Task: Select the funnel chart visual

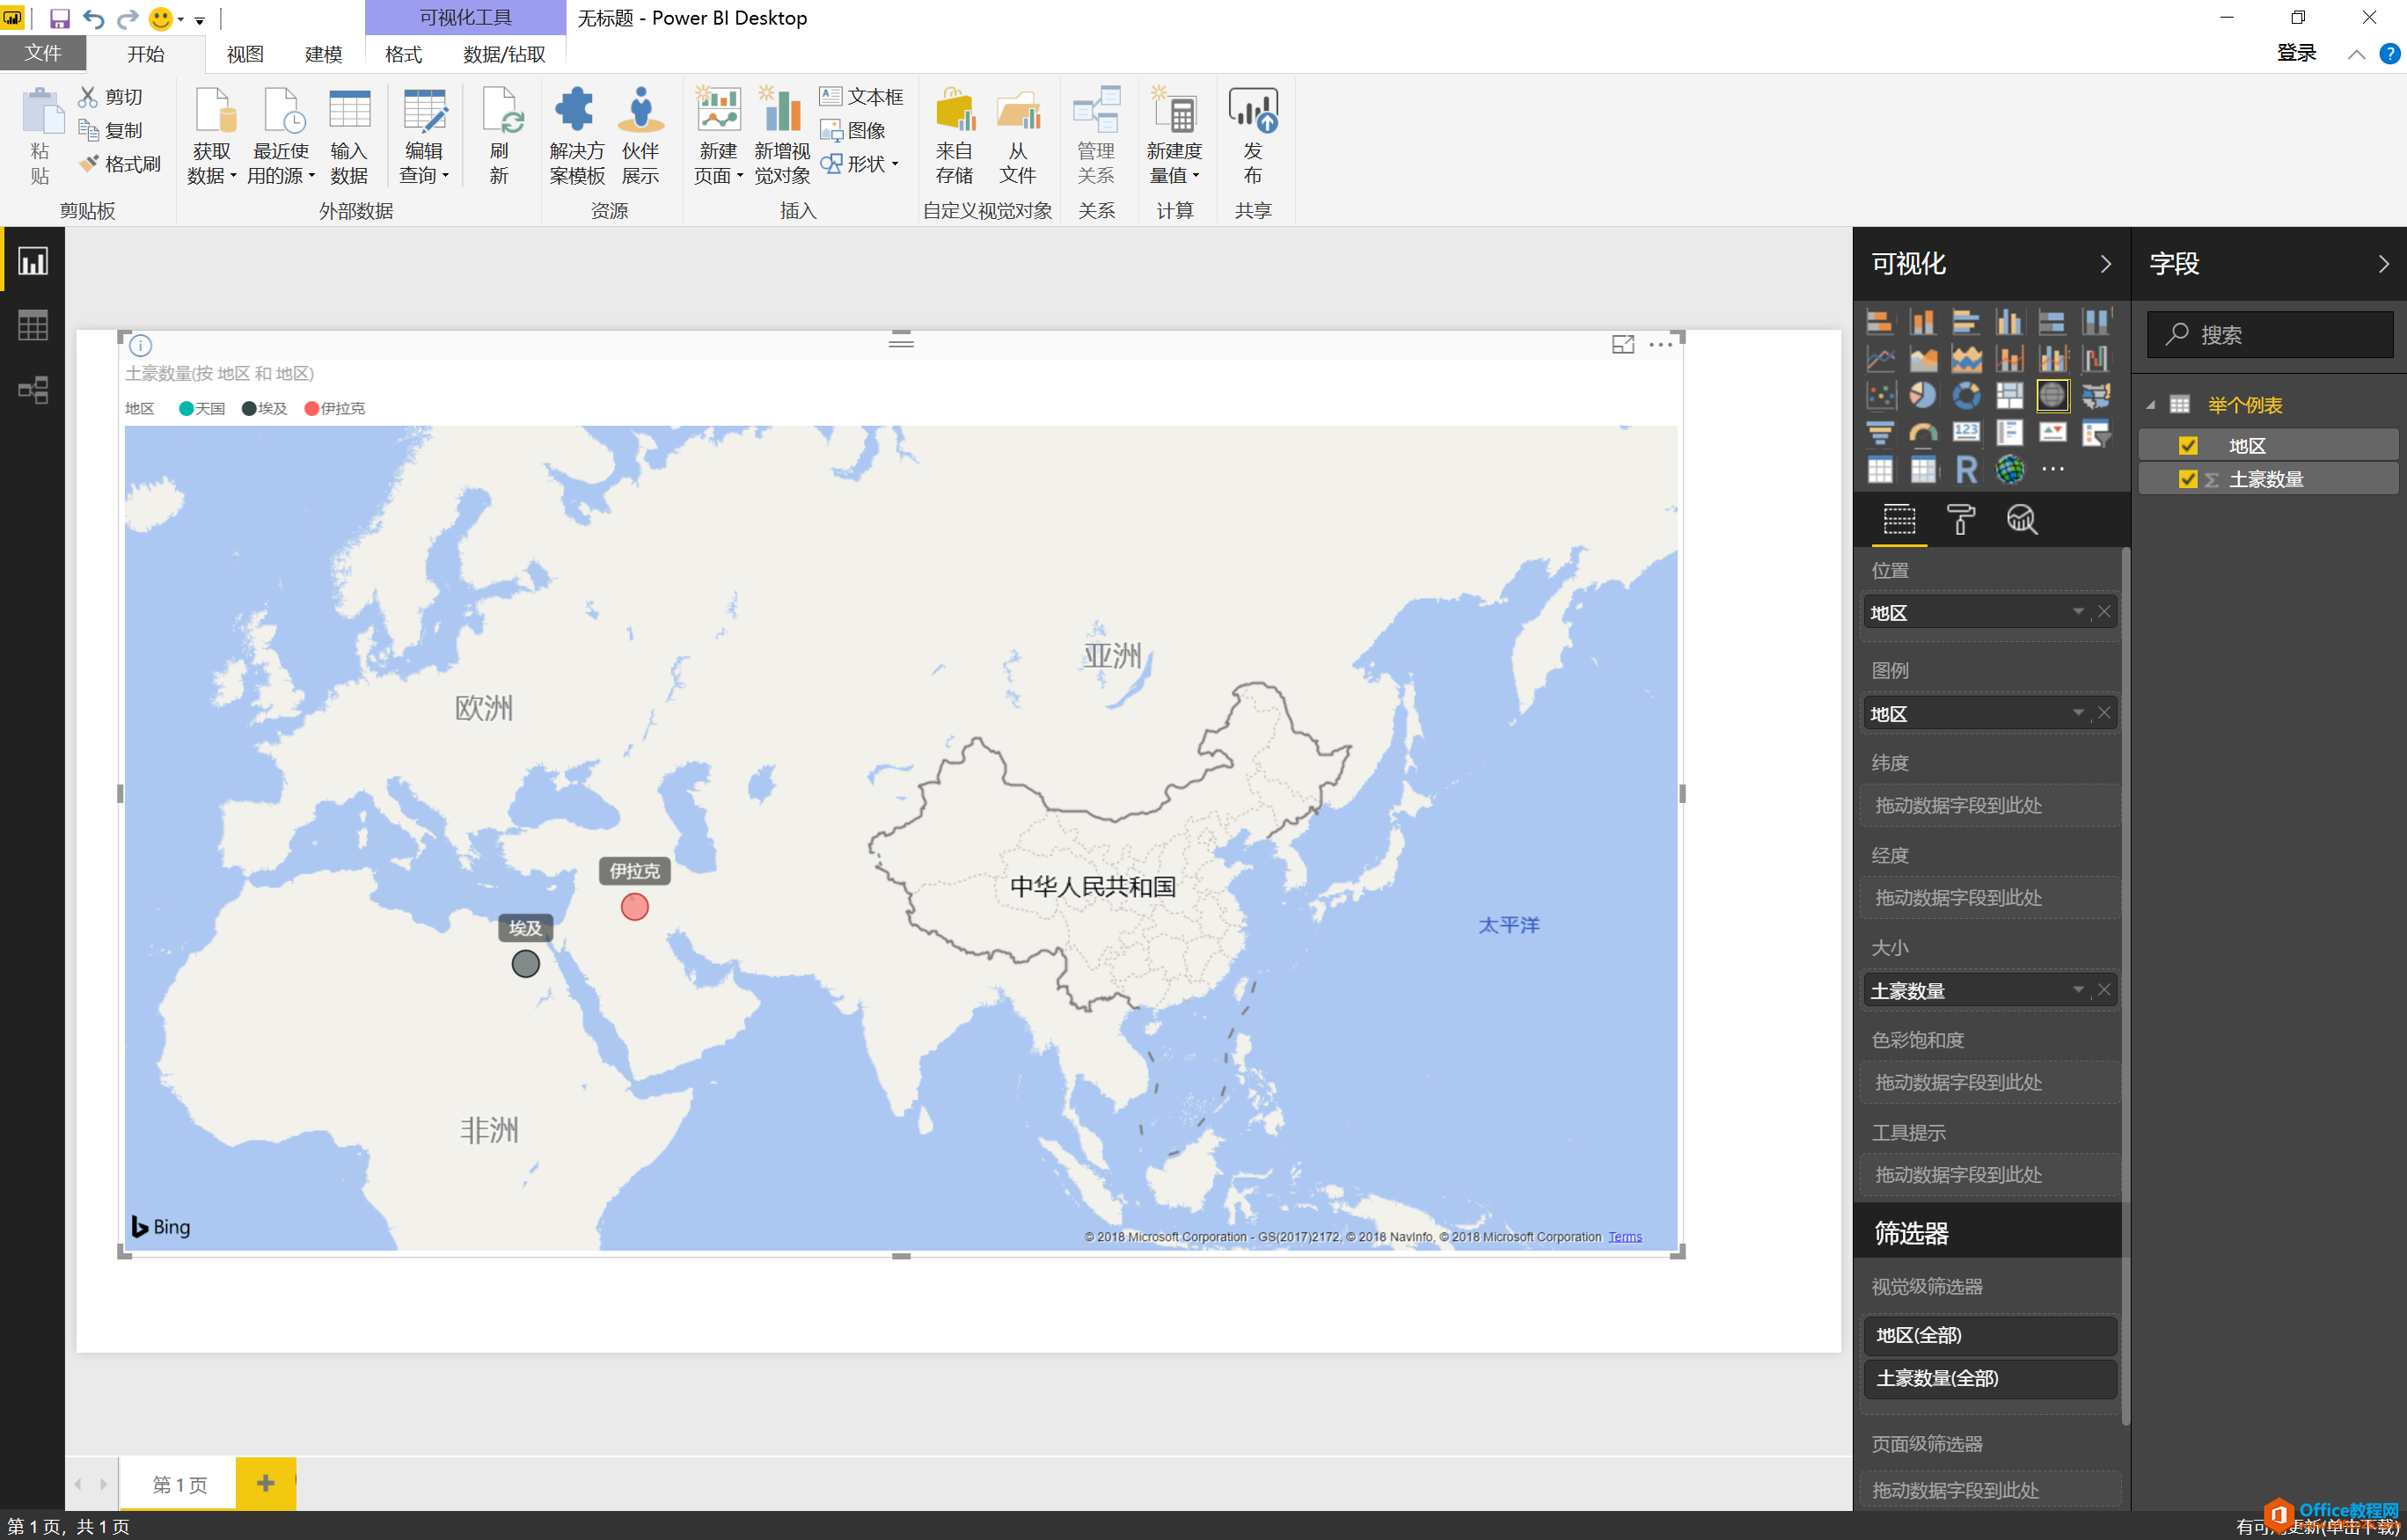Action: click(1880, 433)
